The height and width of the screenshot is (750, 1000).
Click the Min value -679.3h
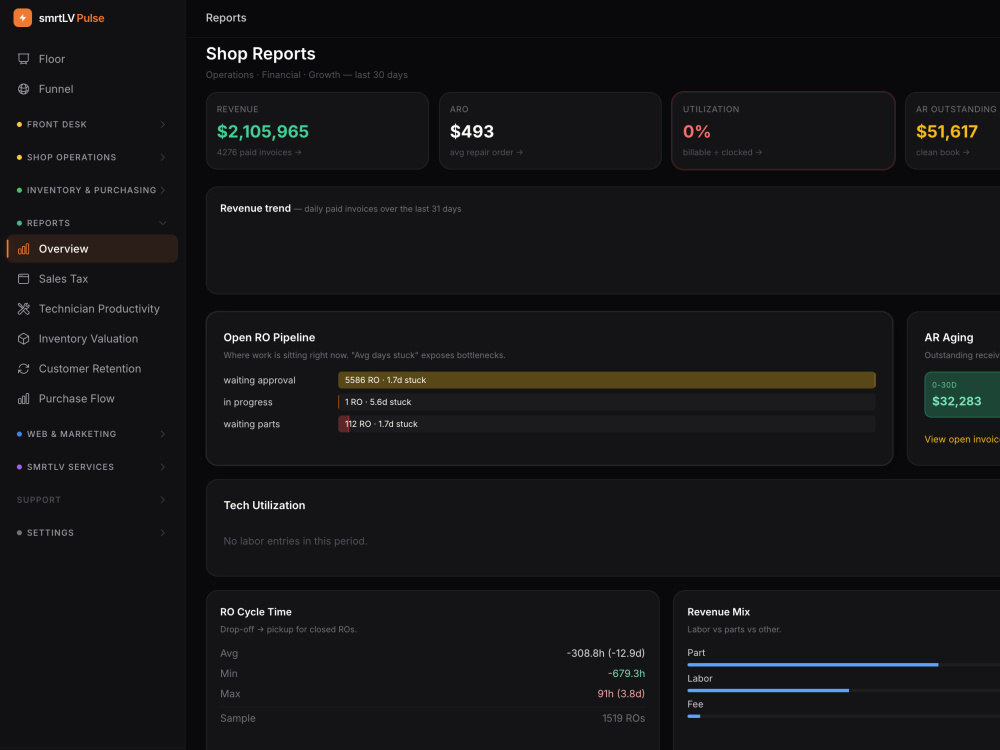pyautogui.click(x=626, y=673)
